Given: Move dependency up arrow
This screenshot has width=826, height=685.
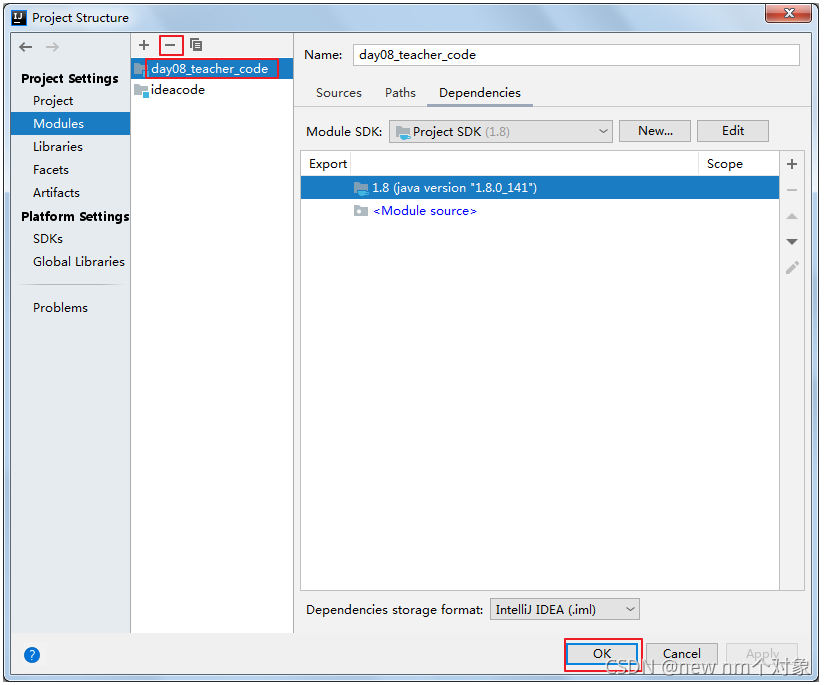Looking at the screenshot, I should coord(791,216).
